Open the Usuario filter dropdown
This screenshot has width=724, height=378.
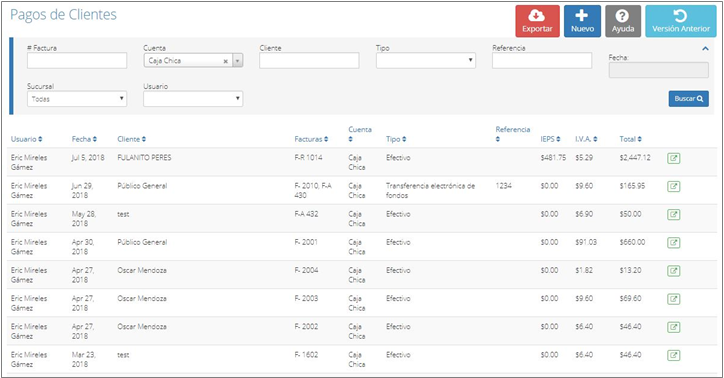pos(193,99)
